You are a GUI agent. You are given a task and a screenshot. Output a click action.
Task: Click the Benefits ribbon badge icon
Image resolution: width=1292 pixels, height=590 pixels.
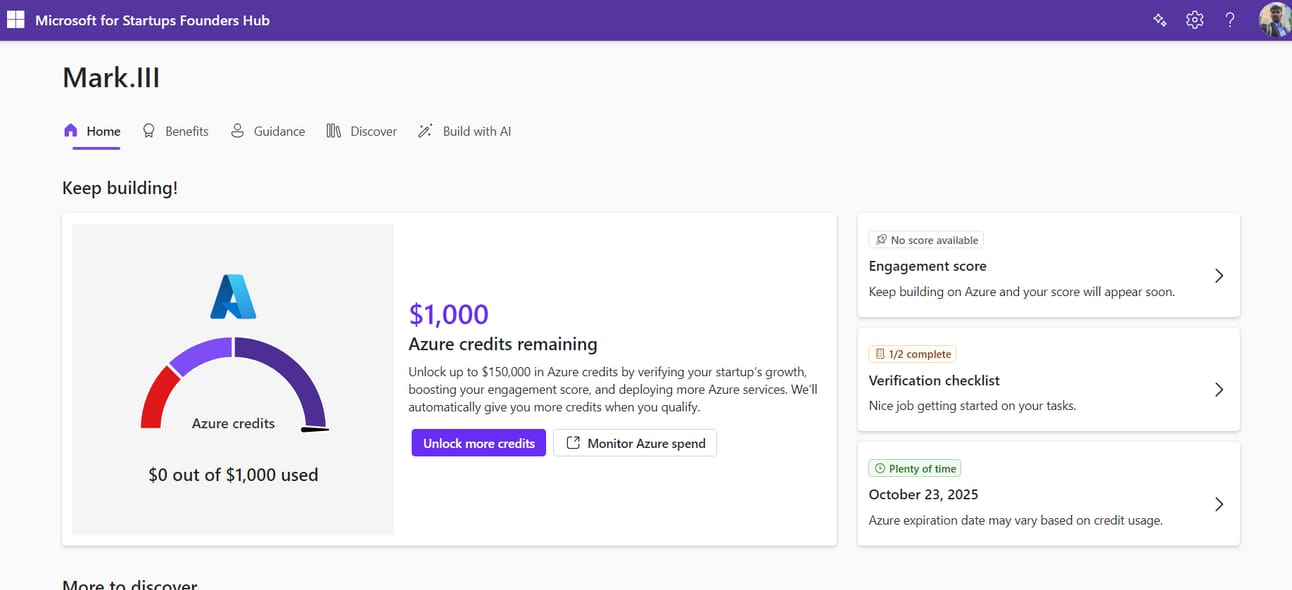click(149, 131)
